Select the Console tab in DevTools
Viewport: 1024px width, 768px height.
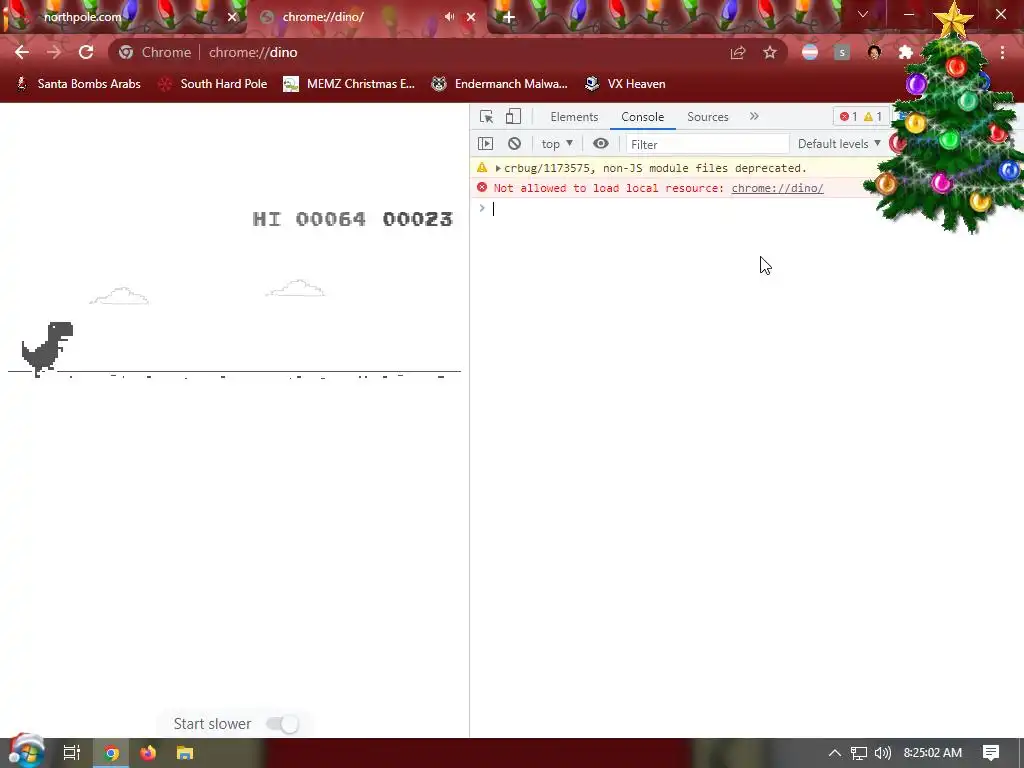pos(643,117)
